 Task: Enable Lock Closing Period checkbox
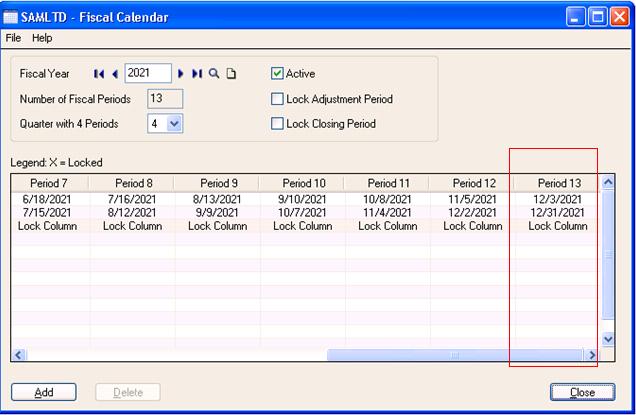277,123
